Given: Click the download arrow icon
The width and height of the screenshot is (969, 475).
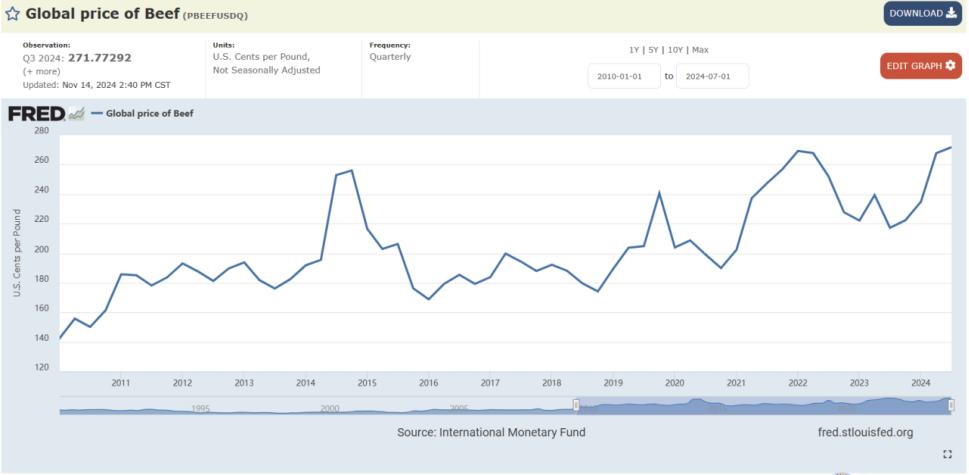Looking at the screenshot, I should coord(950,13).
